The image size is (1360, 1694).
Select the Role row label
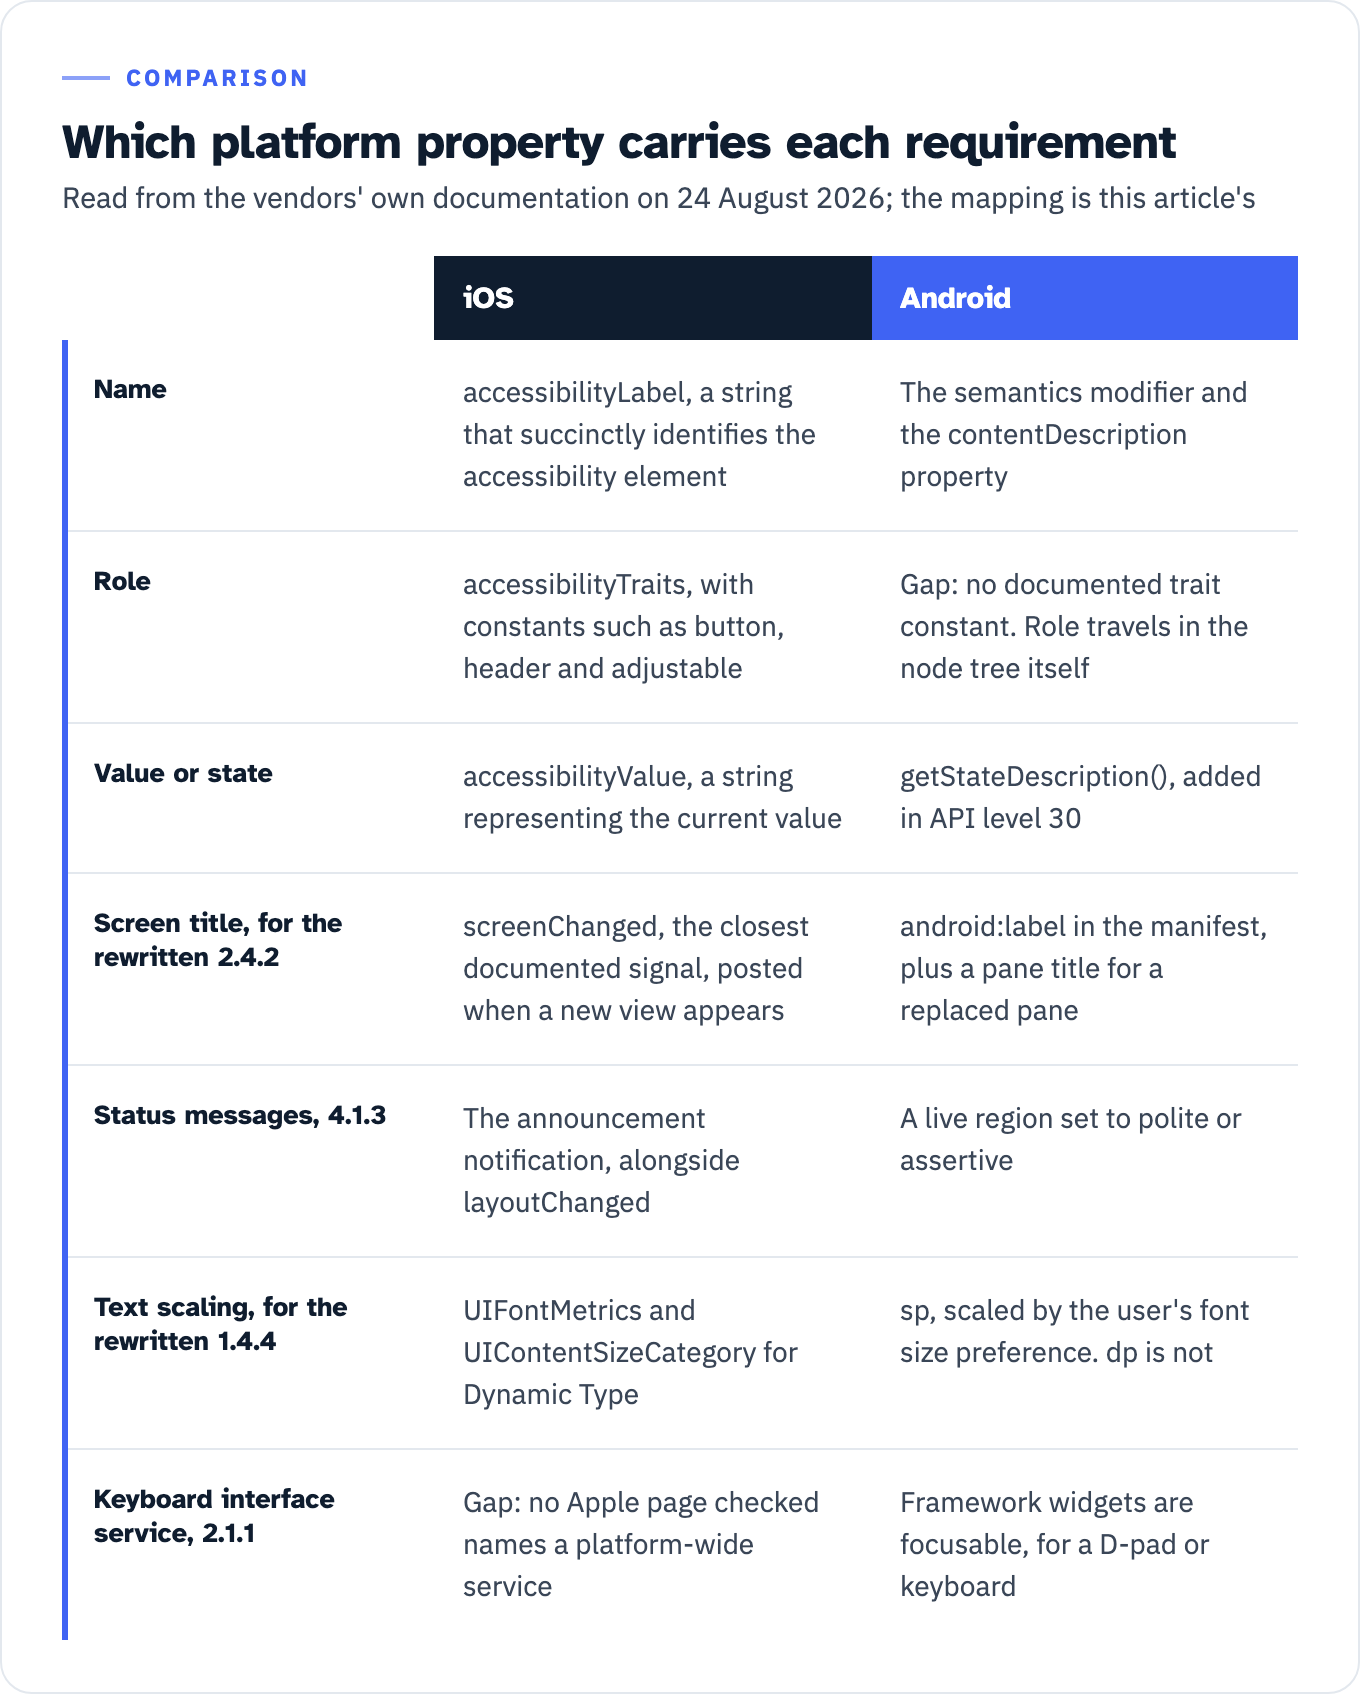pyautogui.click(x=122, y=581)
